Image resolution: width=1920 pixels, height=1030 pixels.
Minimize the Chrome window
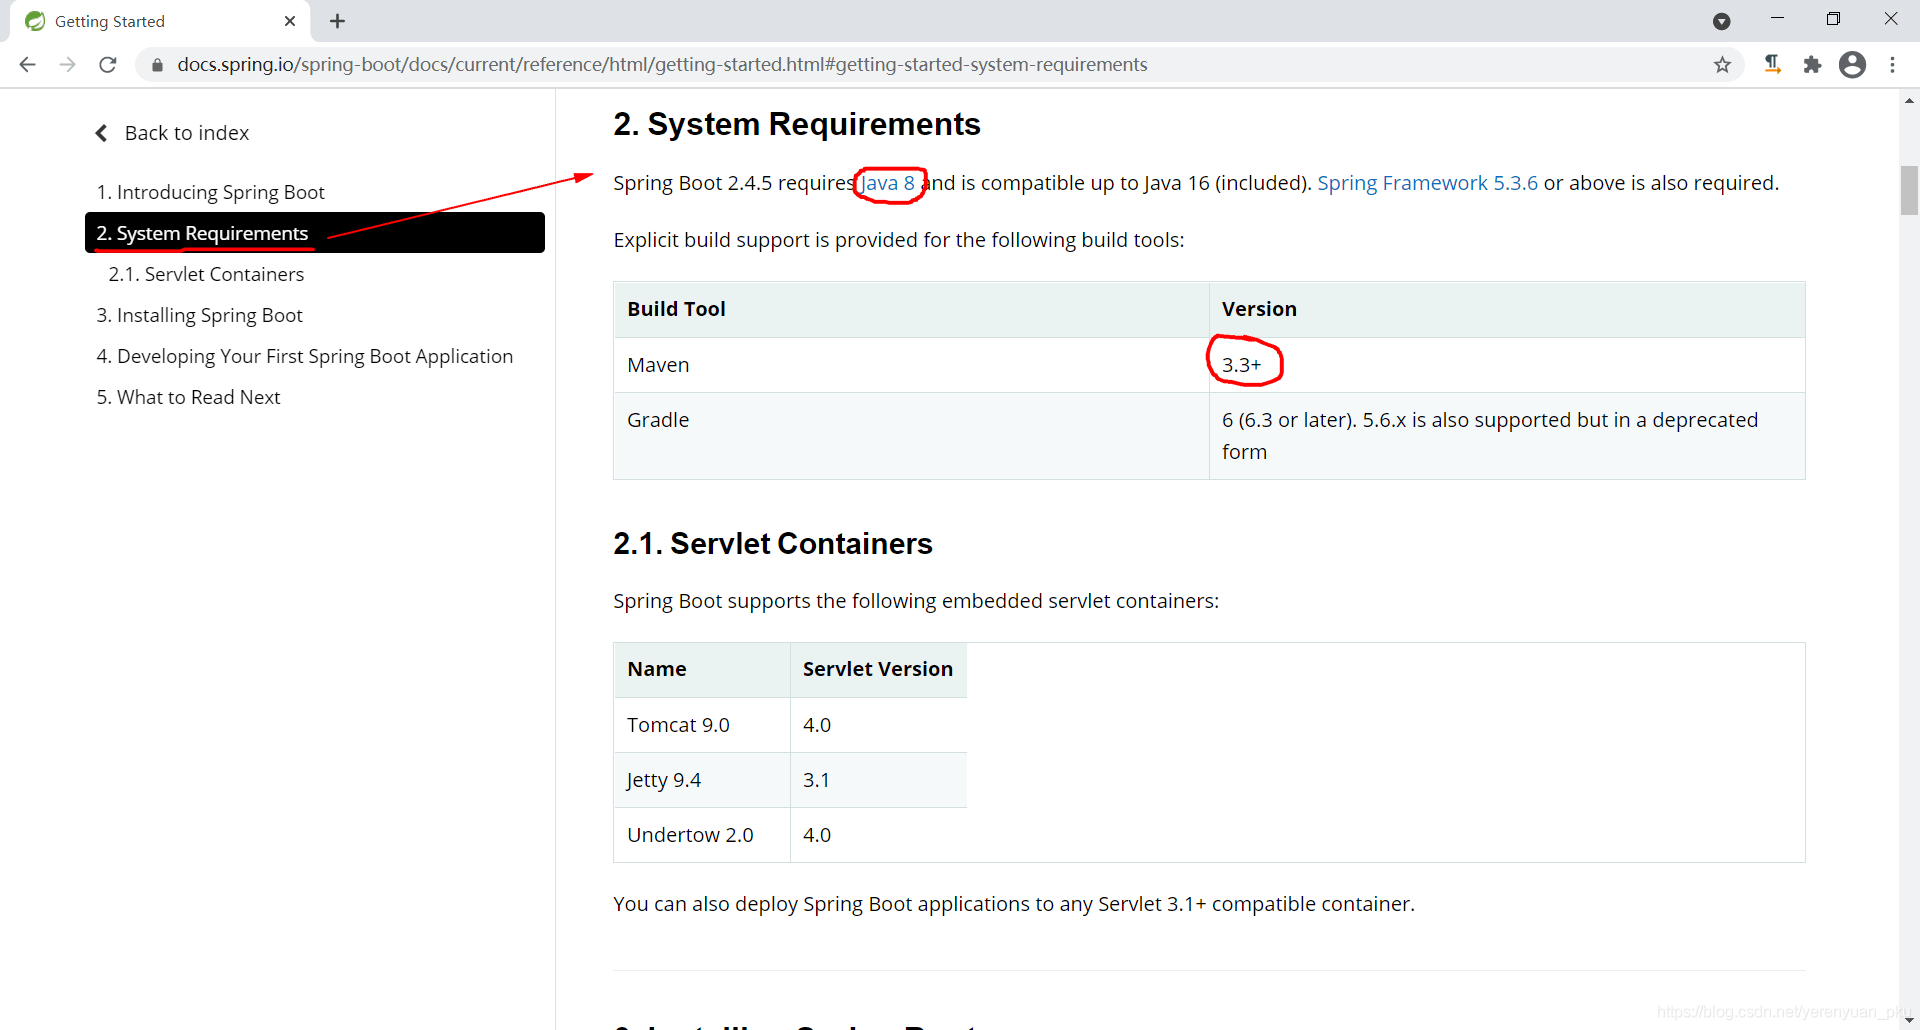click(x=1777, y=18)
